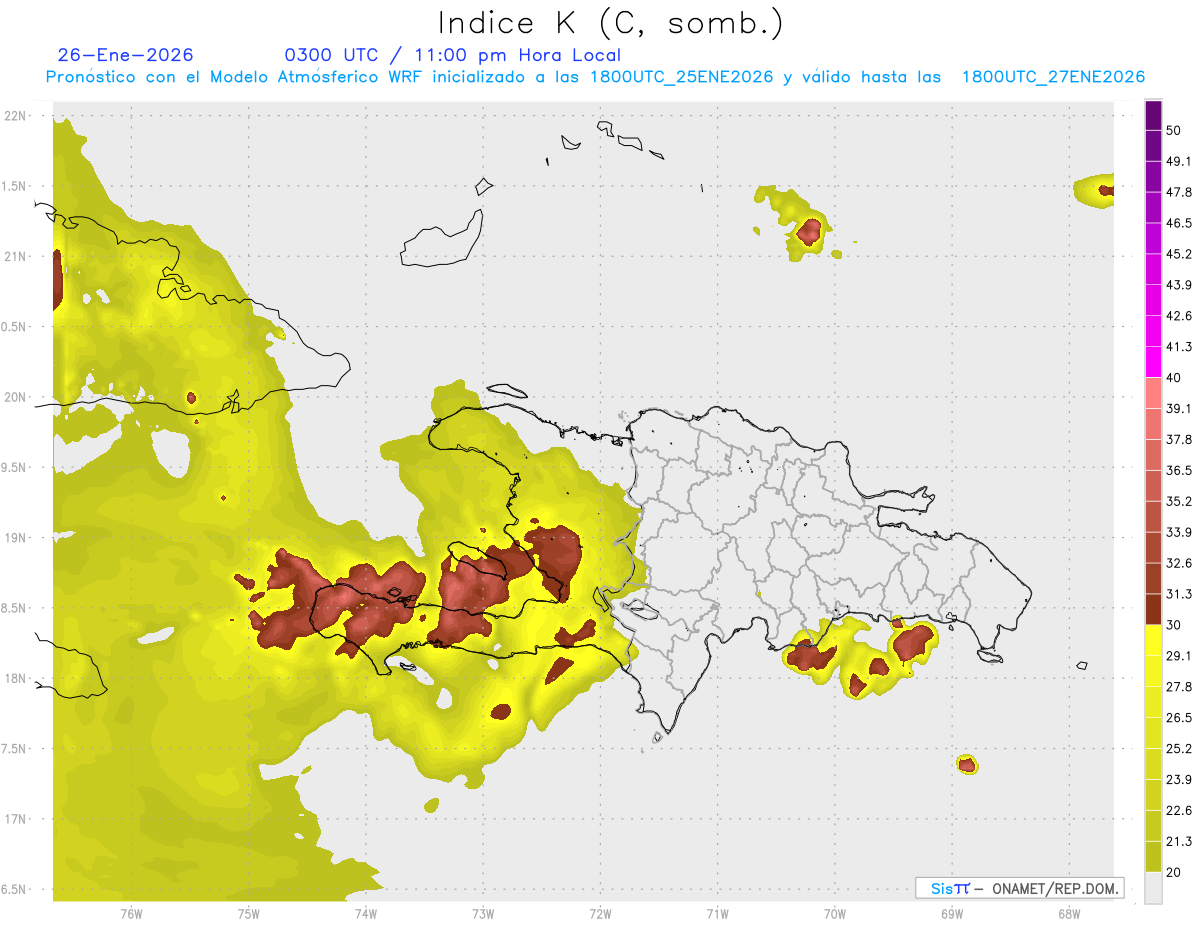The image size is (1200, 927).
Task: Click the 68W longitude label
Action: tap(1069, 914)
